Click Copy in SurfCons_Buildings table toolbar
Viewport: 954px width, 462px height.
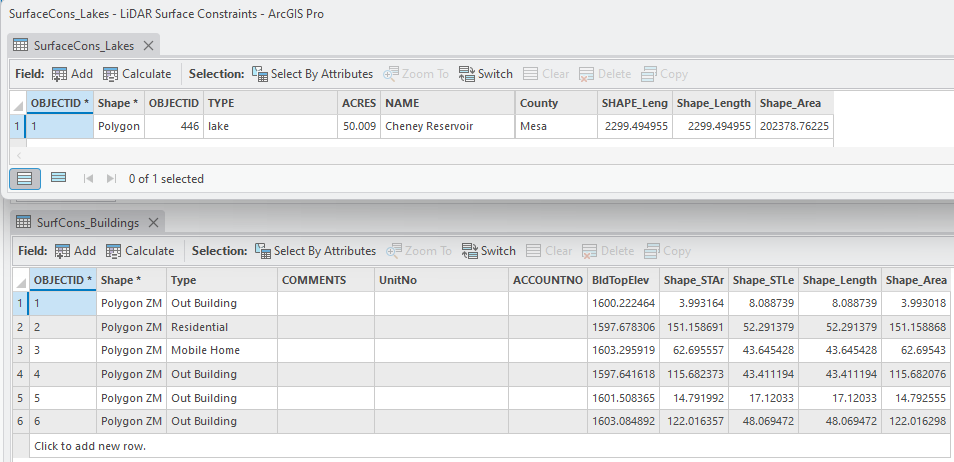click(x=667, y=251)
